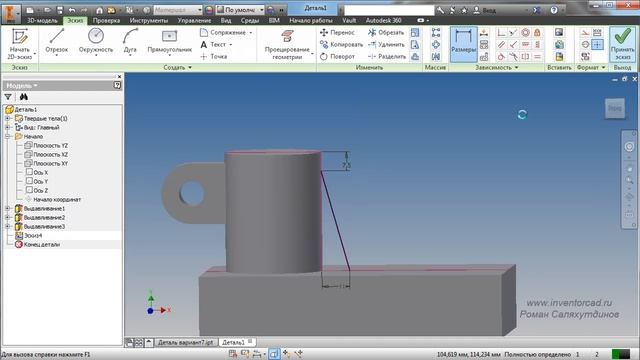Open the Материал dropdown
This screenshot has width=640, height=360.
point(178,10)
